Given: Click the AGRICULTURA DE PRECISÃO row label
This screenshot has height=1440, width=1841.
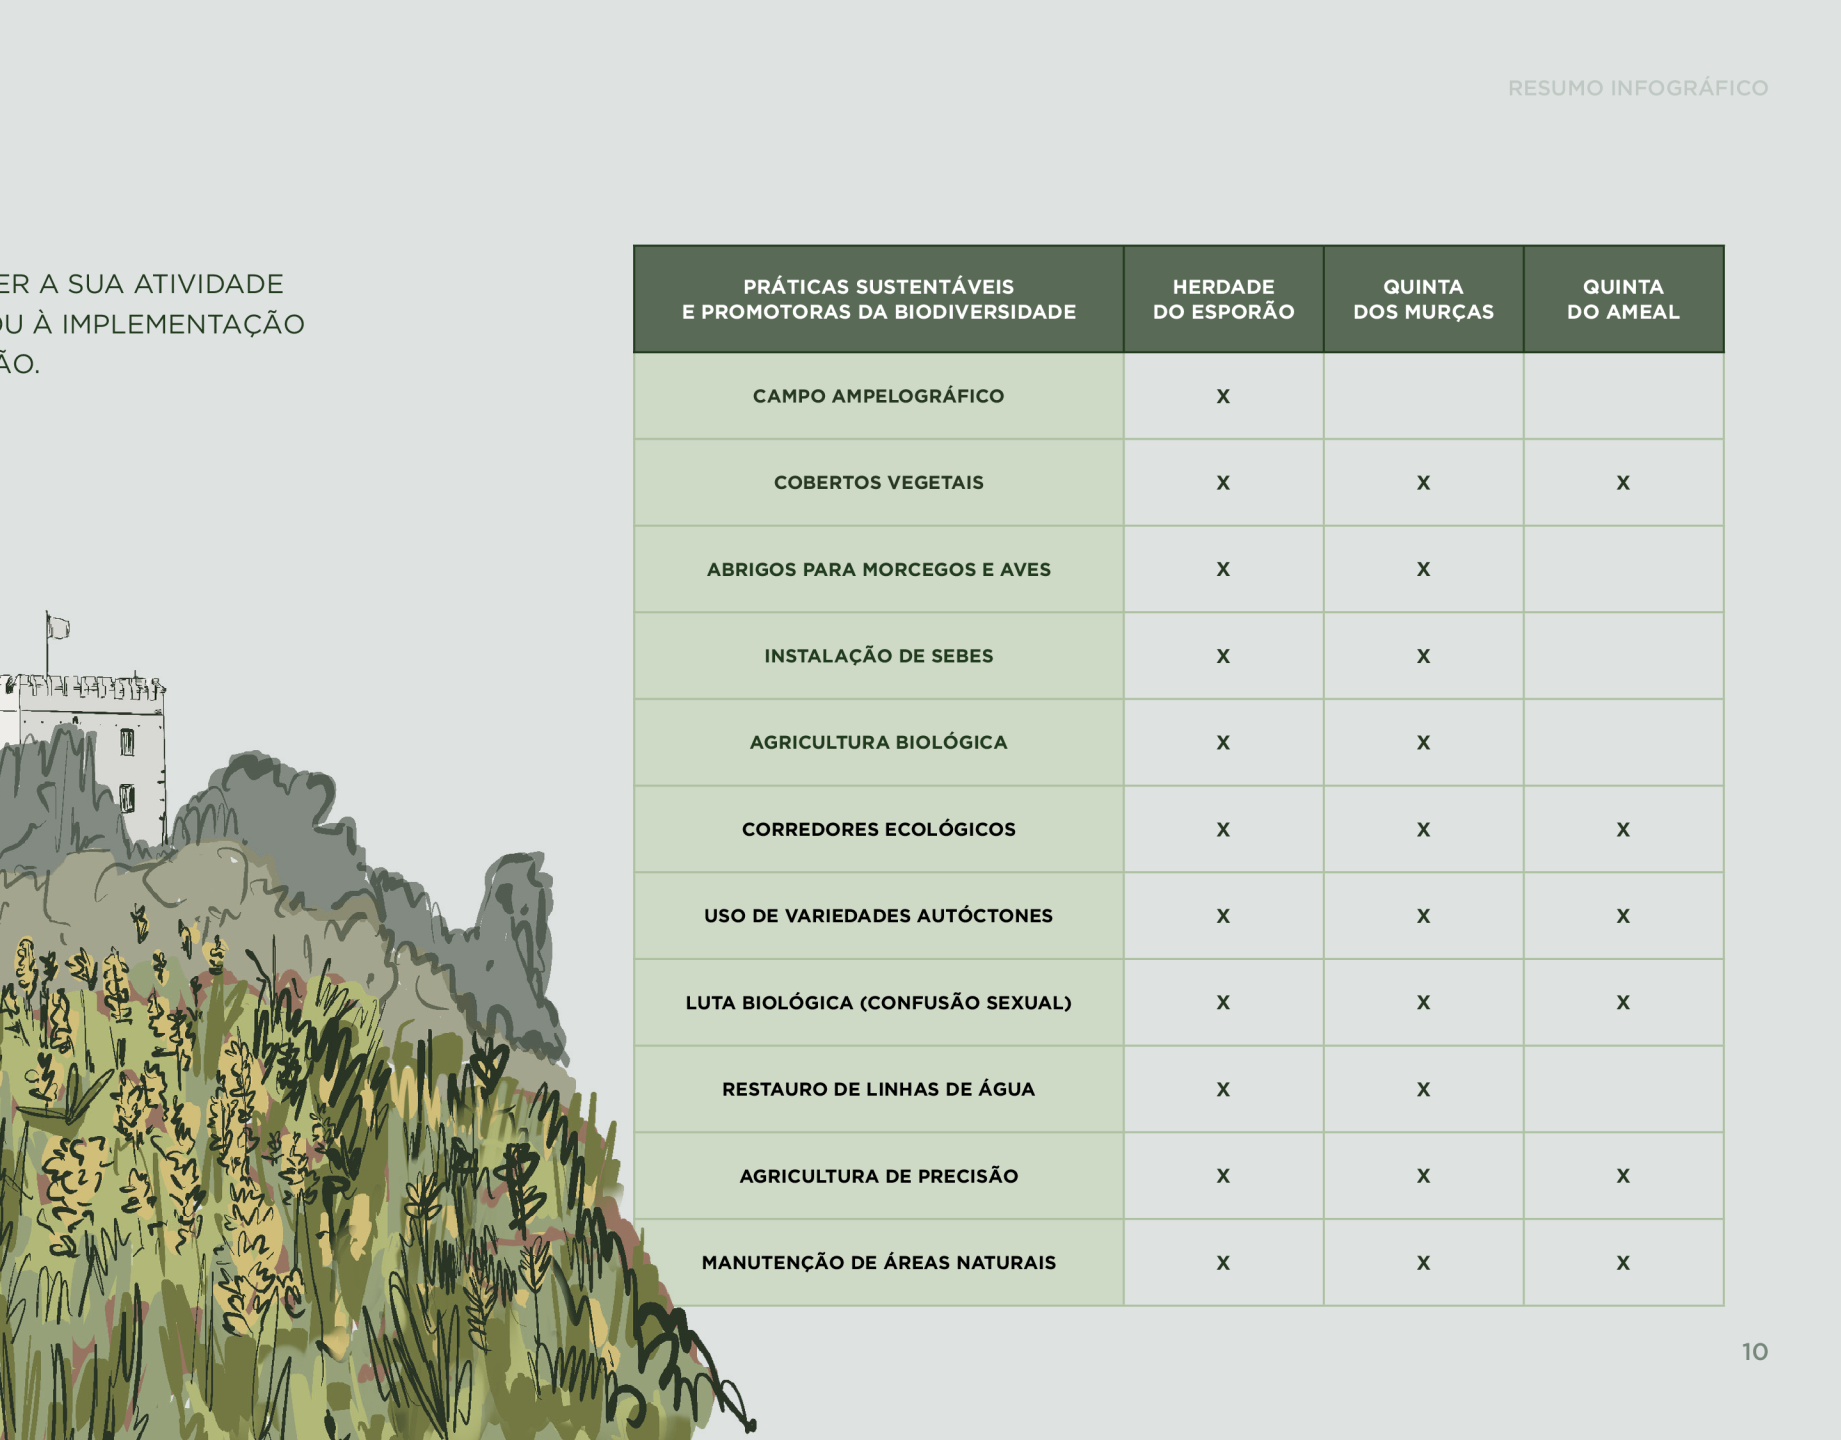Looking at the screenshot, I should point(879,1176).
